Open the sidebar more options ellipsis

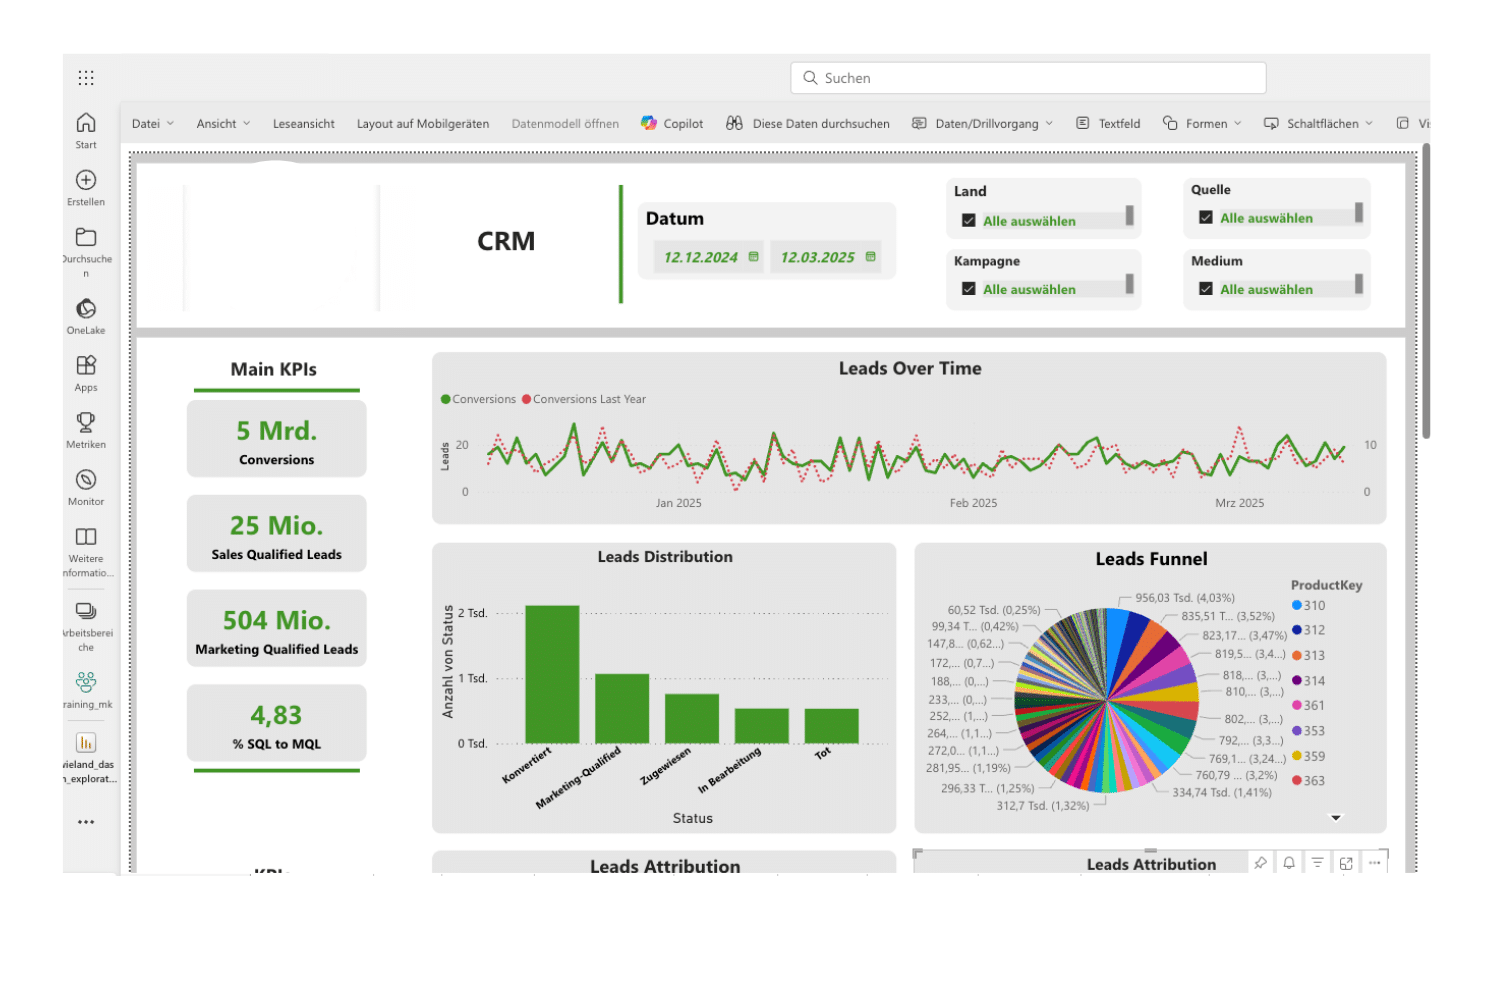[x=86, y=822]
